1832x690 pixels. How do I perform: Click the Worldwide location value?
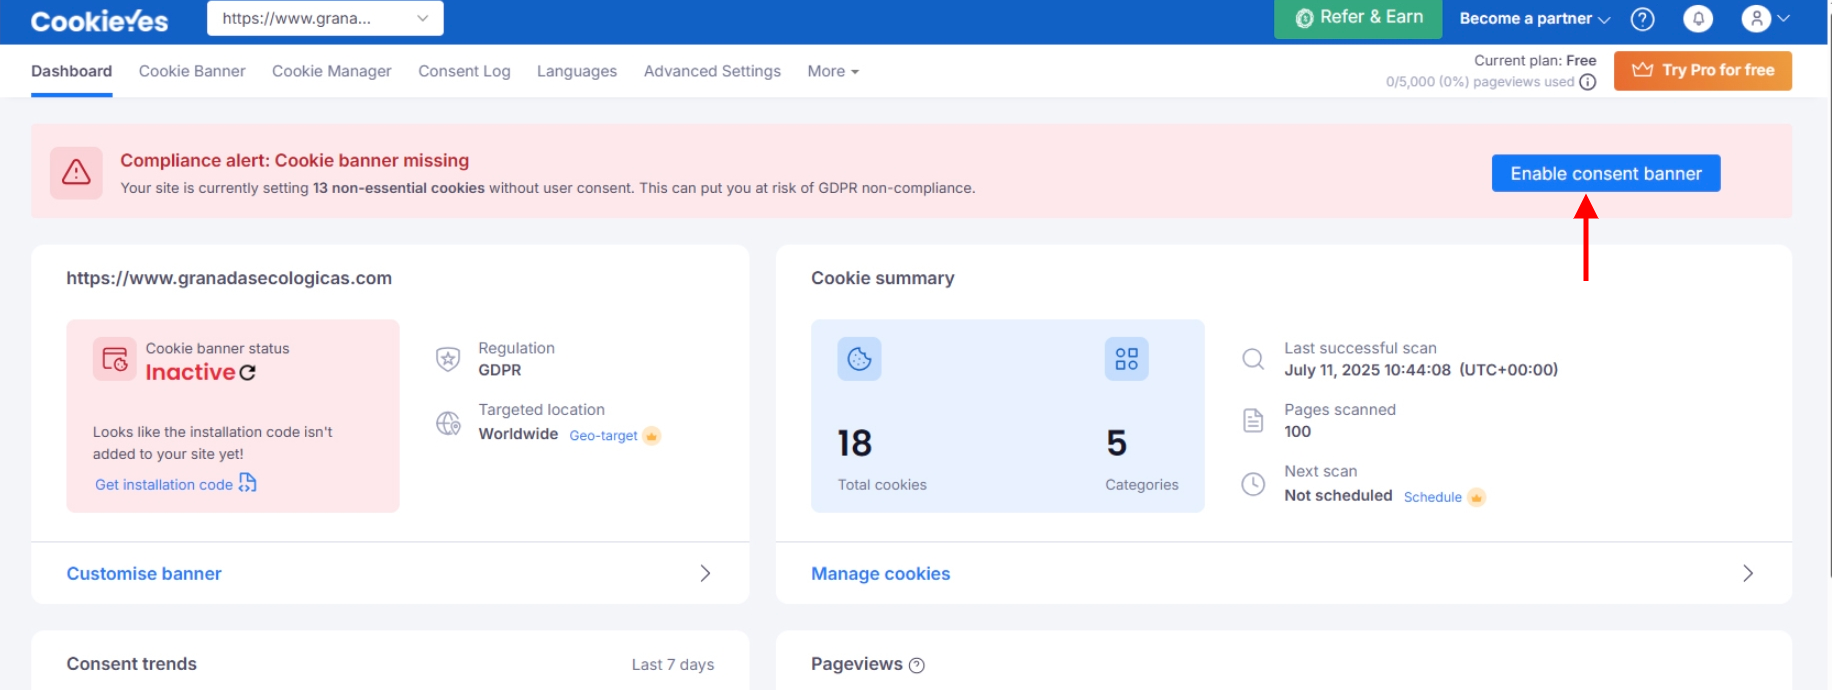[x=518, y=434]
